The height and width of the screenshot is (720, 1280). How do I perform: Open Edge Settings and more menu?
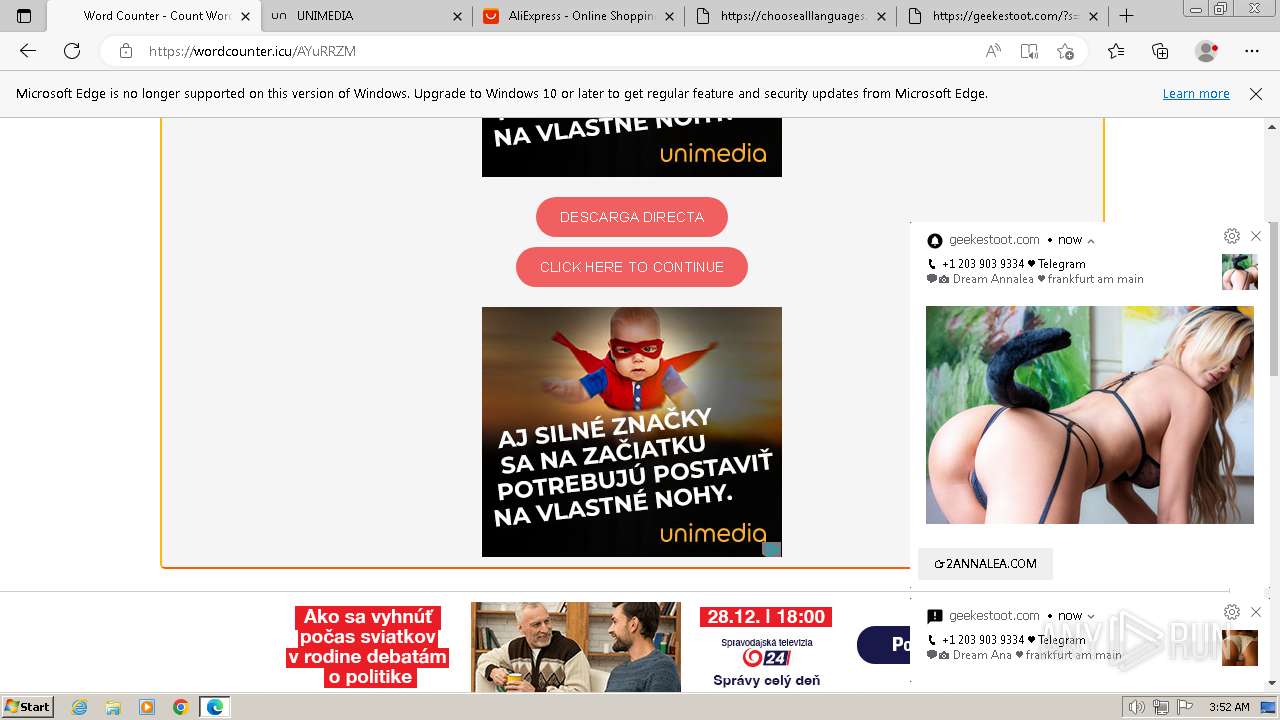click(x=1252, y=51)
